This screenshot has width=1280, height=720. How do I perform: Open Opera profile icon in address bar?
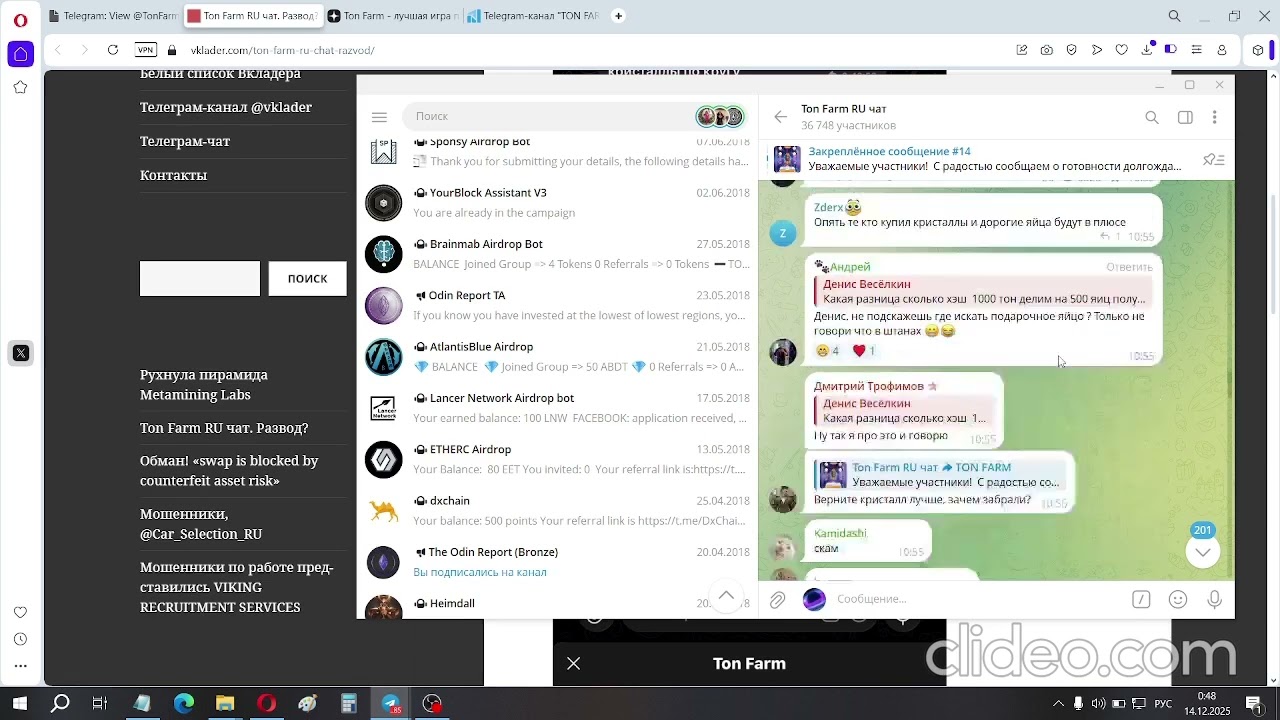(x=1221, y=50)
